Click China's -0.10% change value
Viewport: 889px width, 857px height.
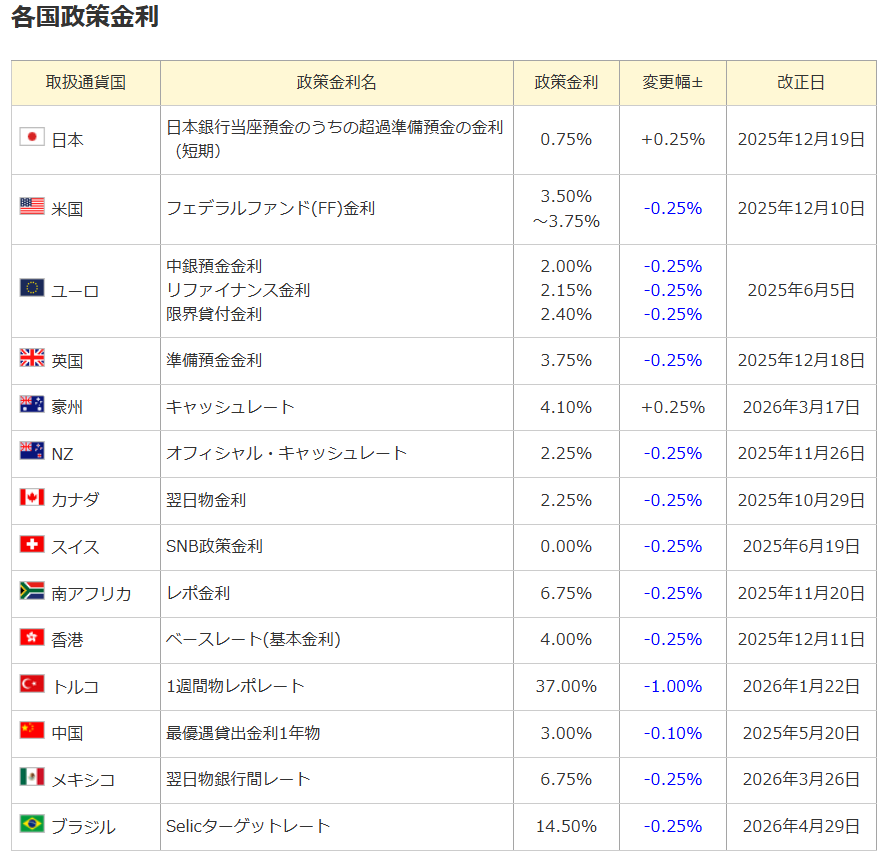673,733
